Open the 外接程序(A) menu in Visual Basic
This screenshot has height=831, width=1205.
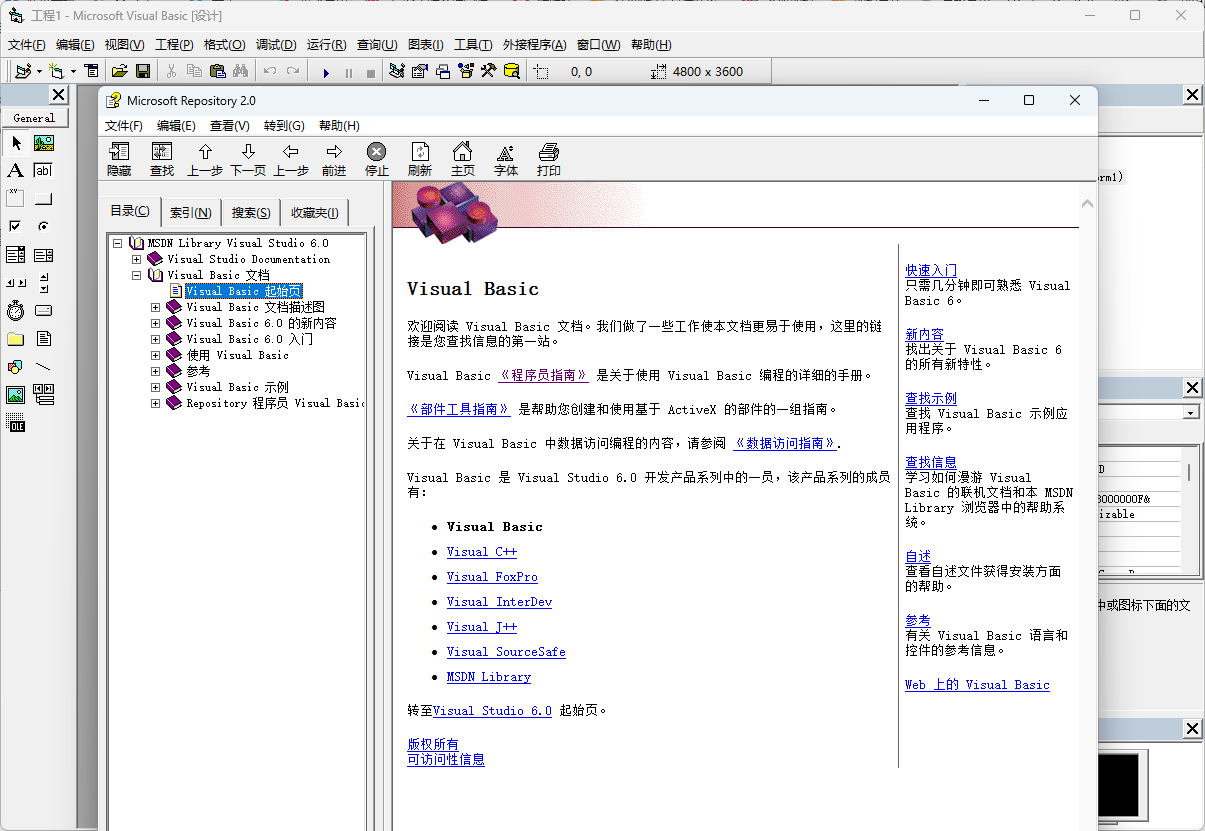[534, 45]
